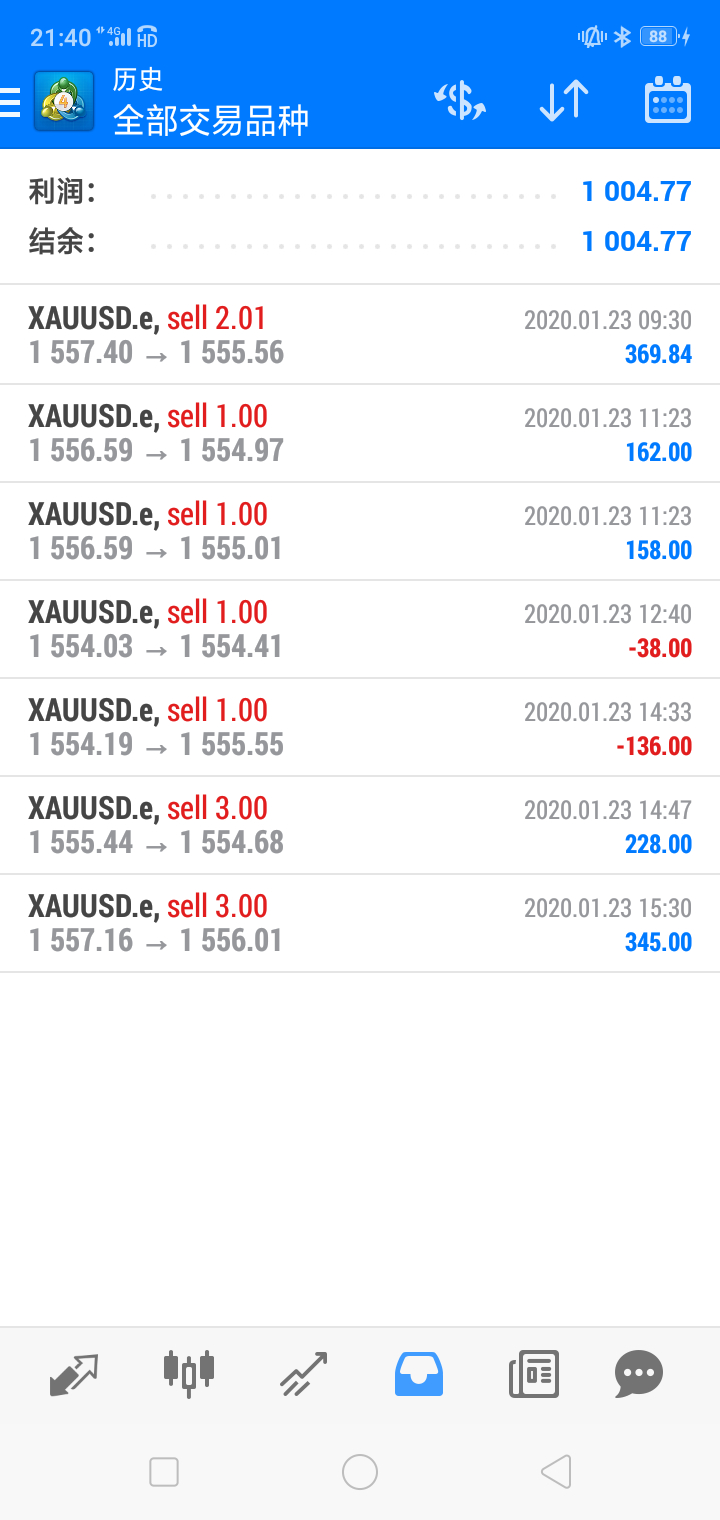This screenshot has width=720, height=1520.
Task: Open the hamburger side menu
Action: coord(10,101)
